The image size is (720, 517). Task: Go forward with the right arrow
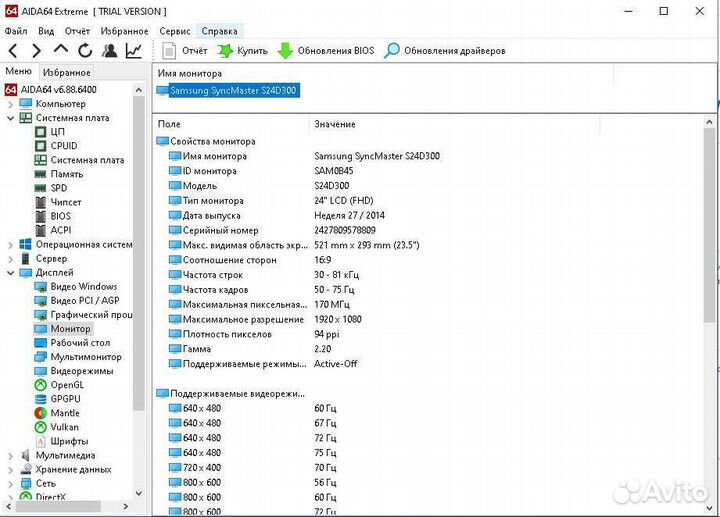tap(36, 51)
